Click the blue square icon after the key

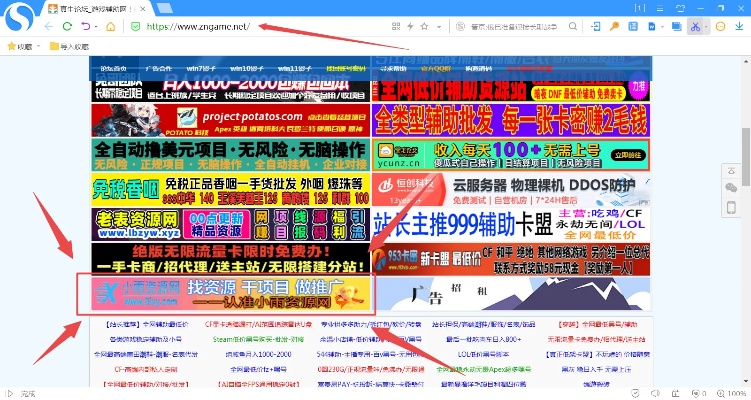(x=633, y=26)
